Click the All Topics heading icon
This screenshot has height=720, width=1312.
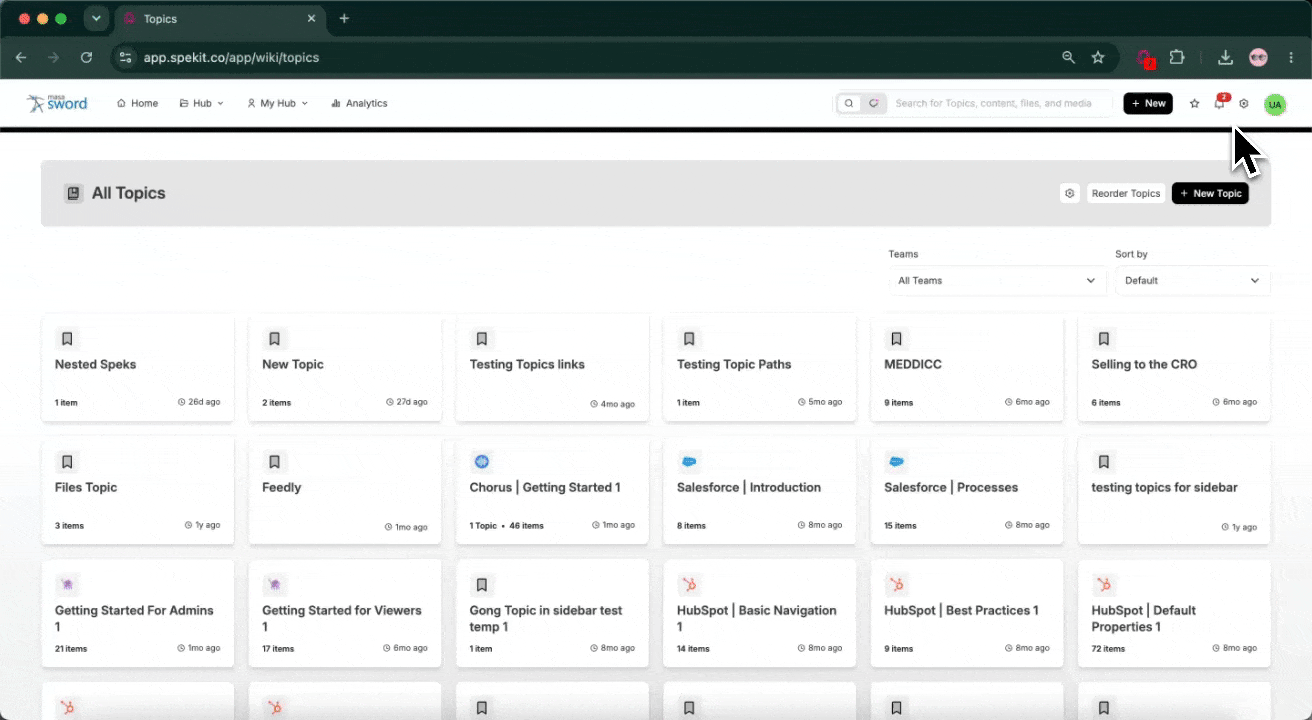(73, 193)
